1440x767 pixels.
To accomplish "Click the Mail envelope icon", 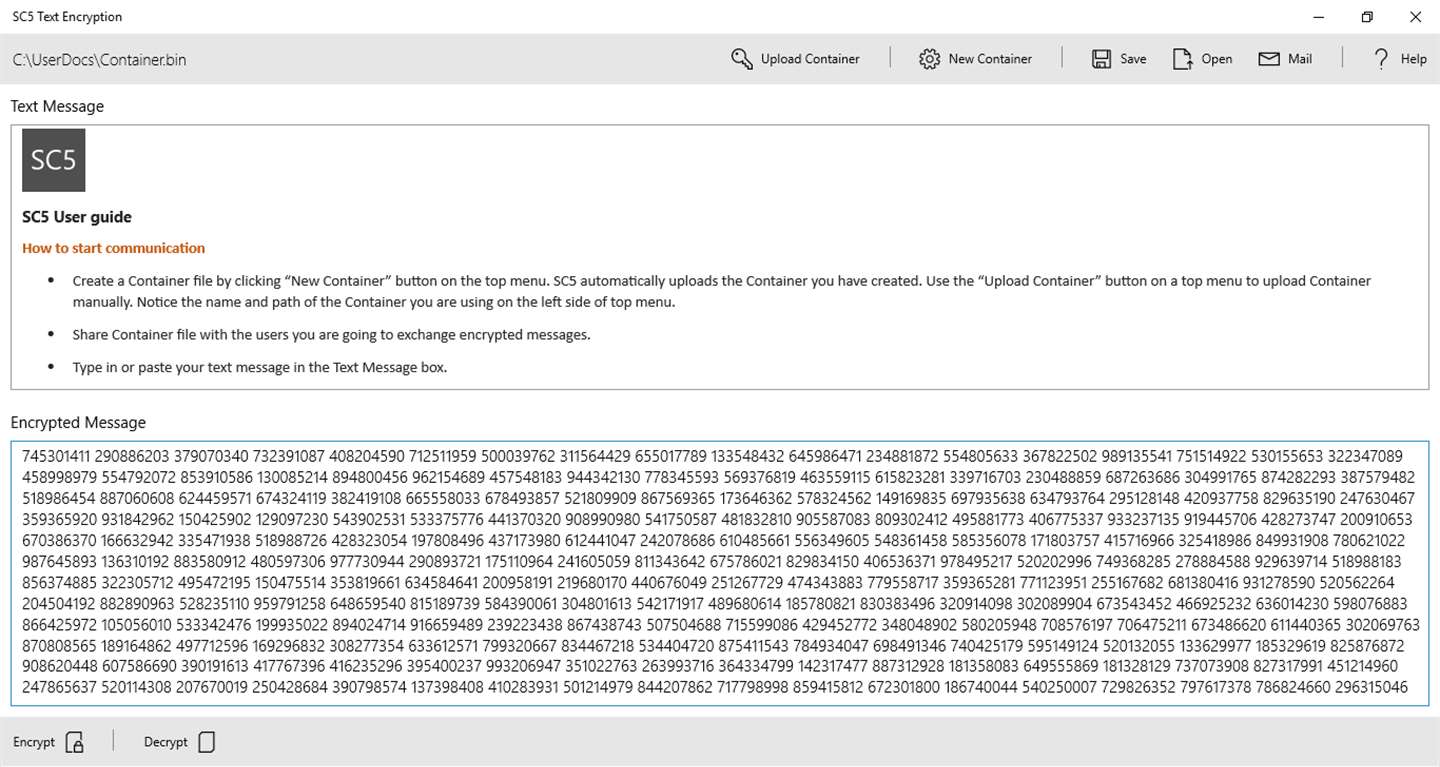I will pos(1269,59).
